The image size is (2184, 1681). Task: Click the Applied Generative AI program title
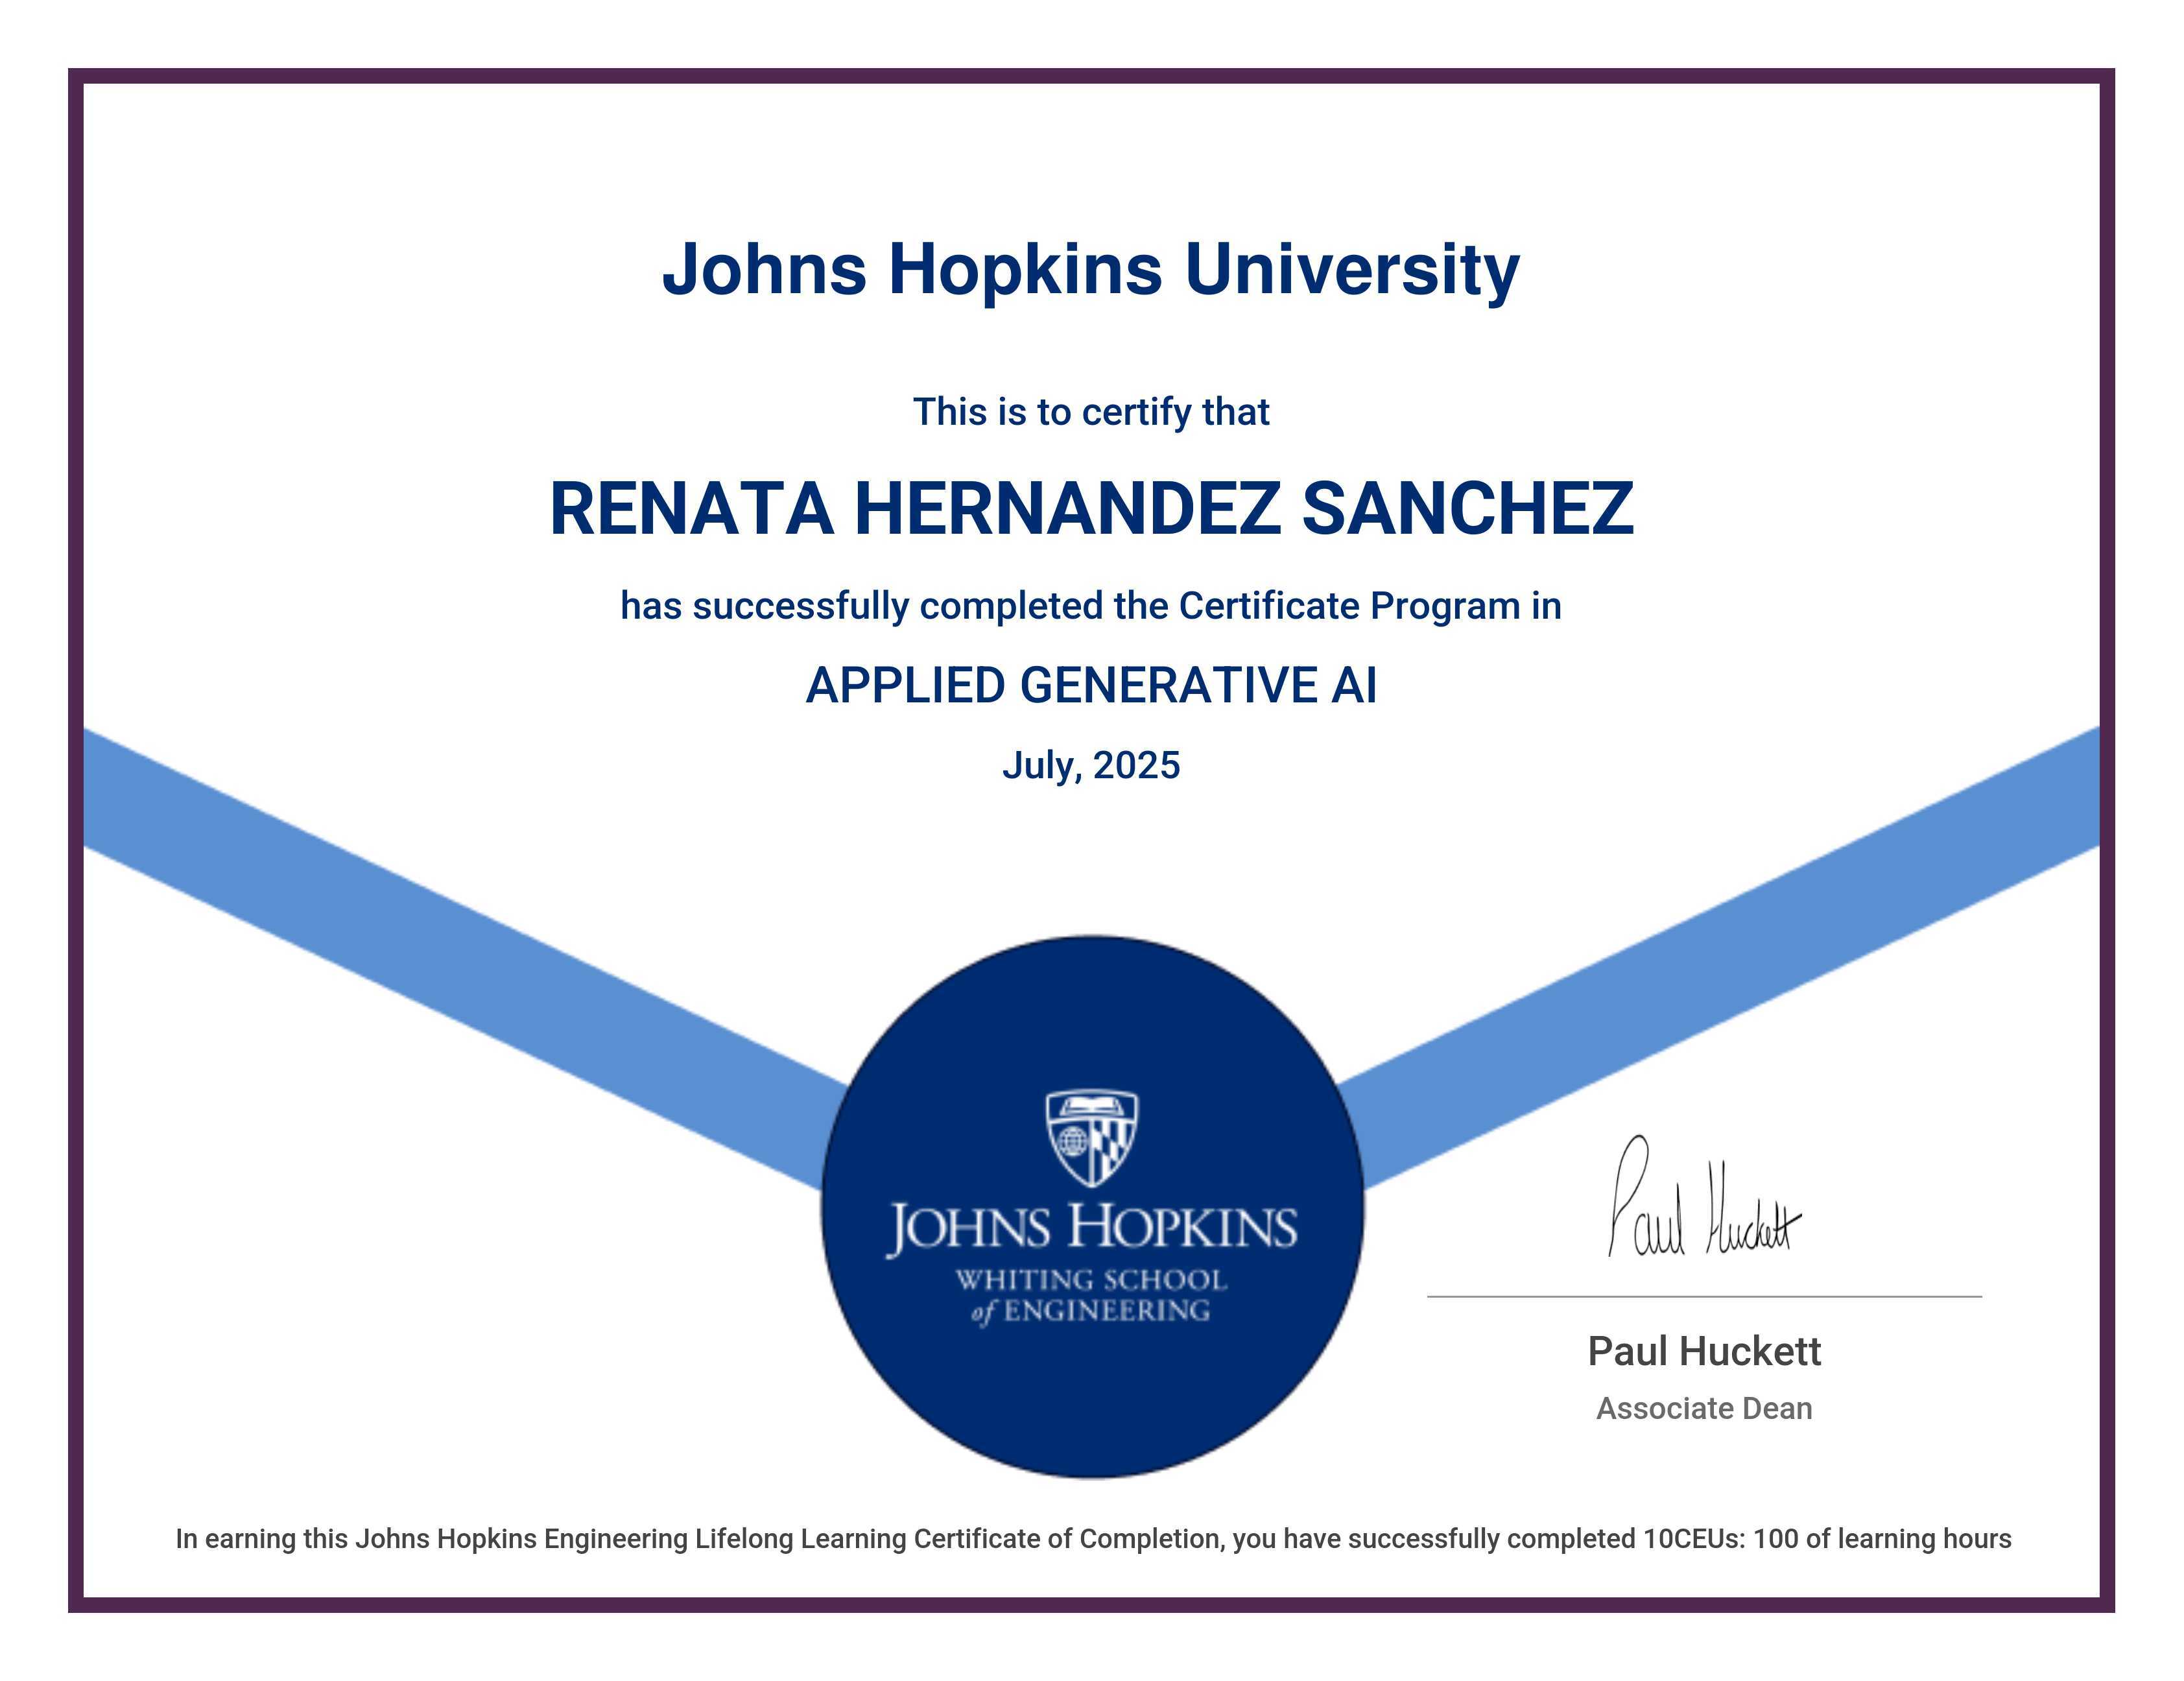tap(1091, 686)
